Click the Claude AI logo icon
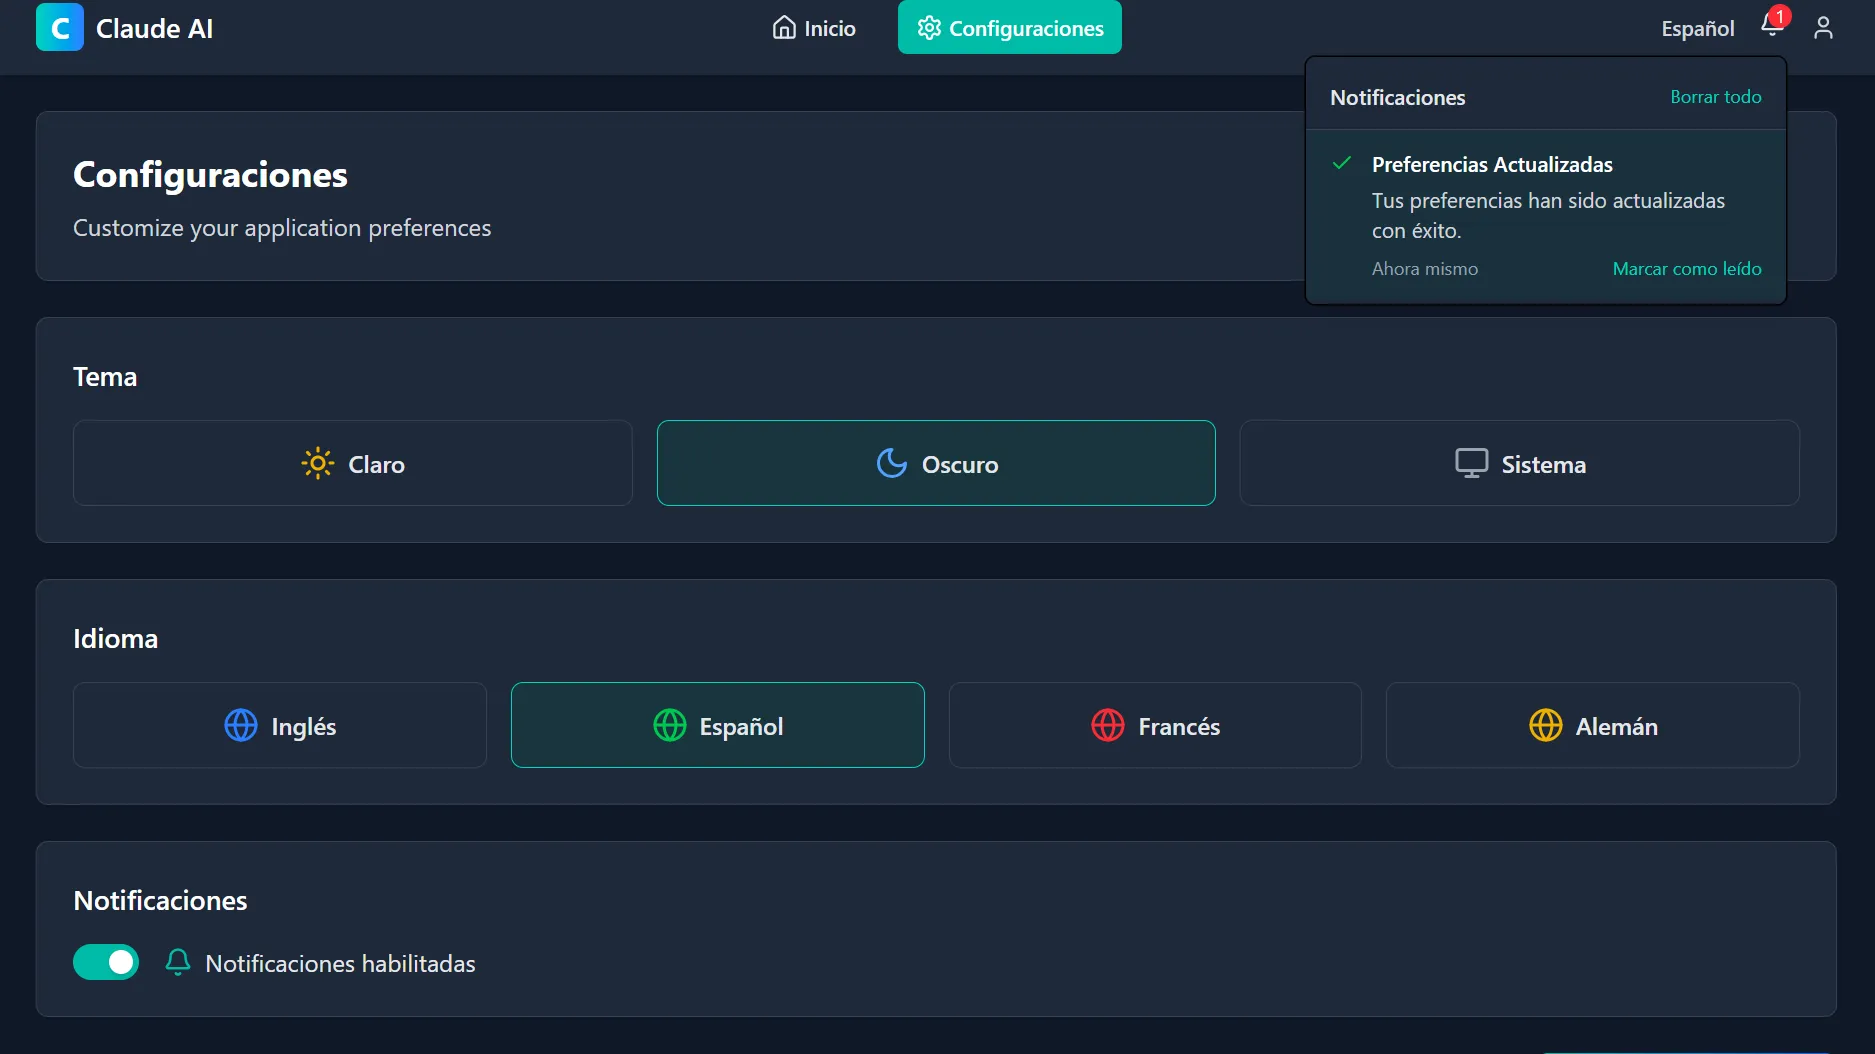1875x1054 pixels. pyautogui.click(x=59, y=28)
